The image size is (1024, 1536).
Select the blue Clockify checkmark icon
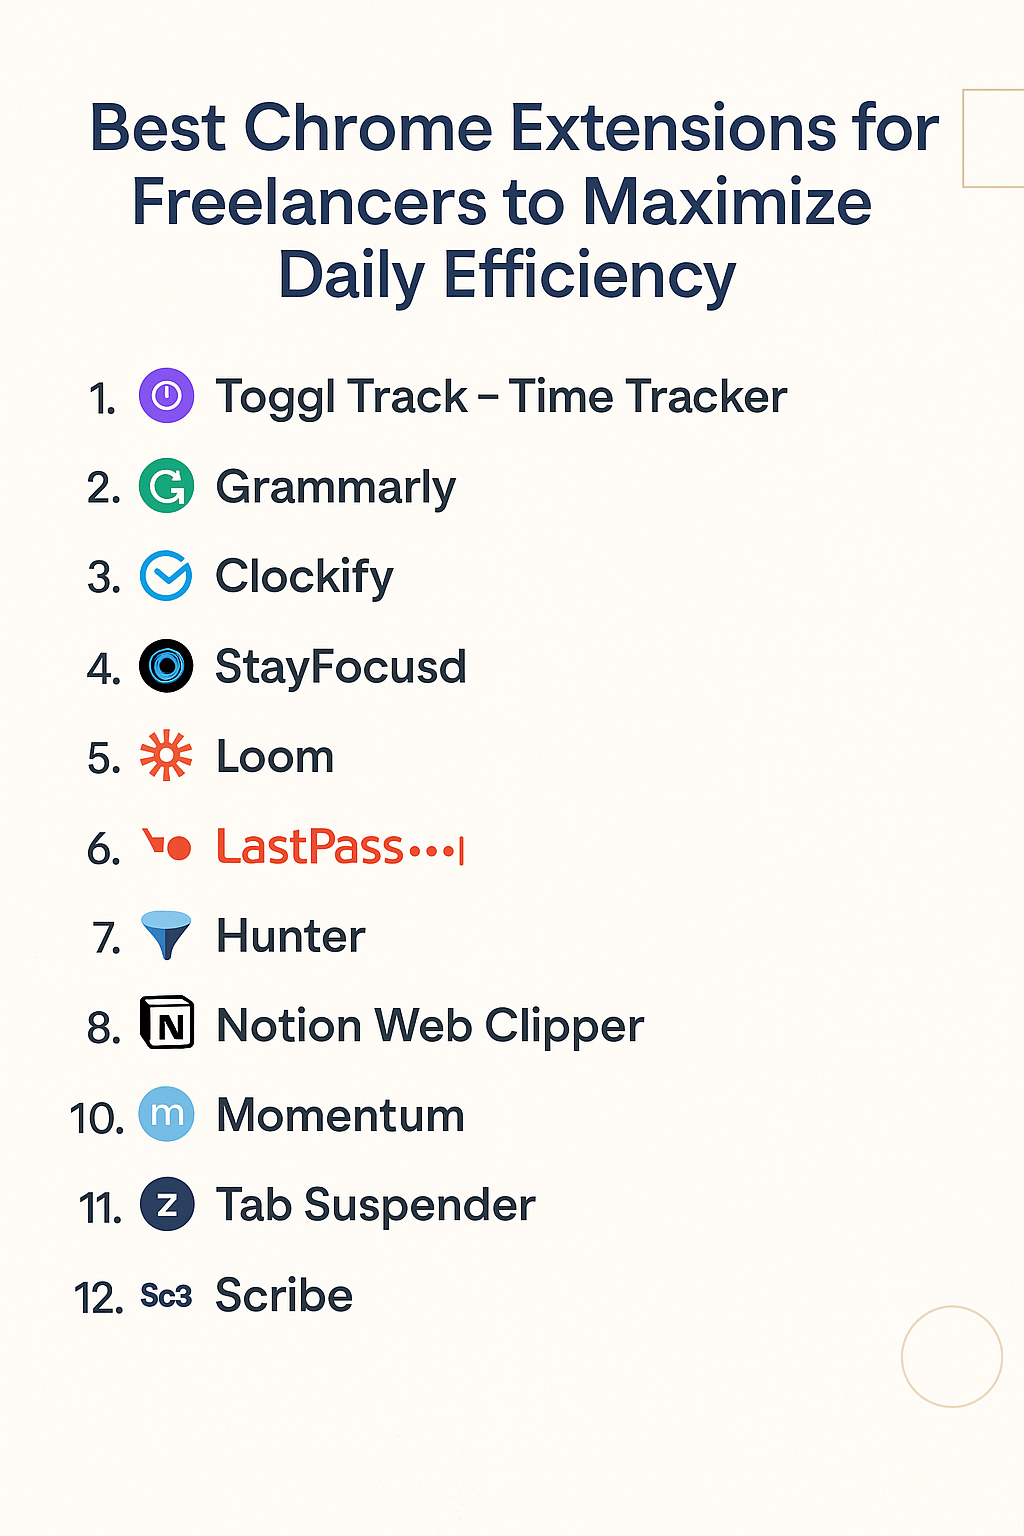166,576
